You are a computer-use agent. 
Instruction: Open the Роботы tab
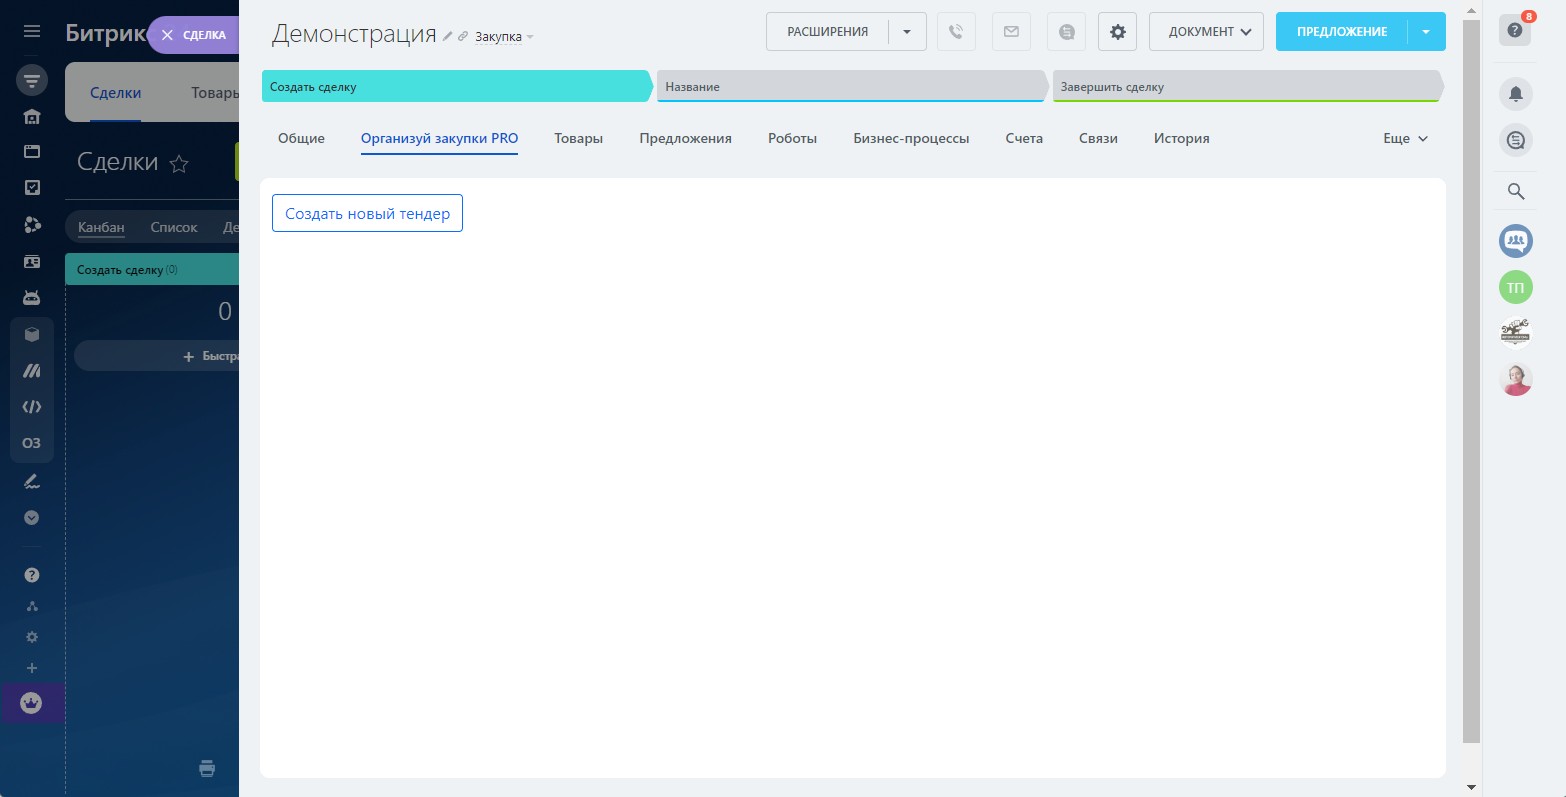(x=793, y=139)
